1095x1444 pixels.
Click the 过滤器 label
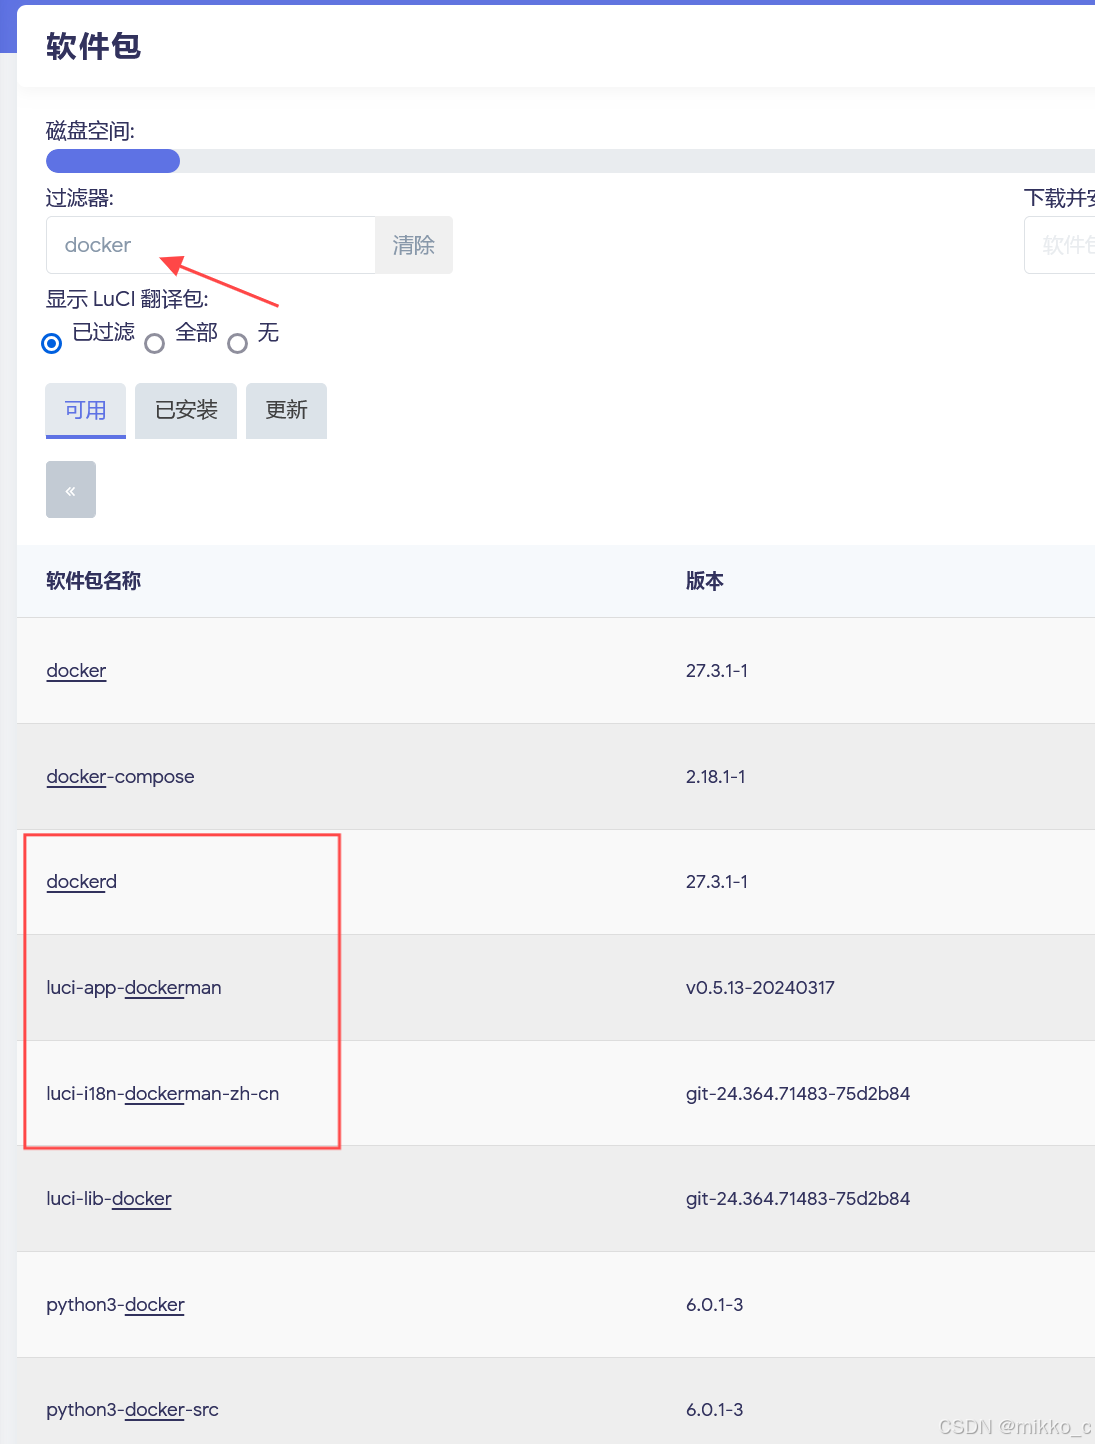tap(80, 198)
